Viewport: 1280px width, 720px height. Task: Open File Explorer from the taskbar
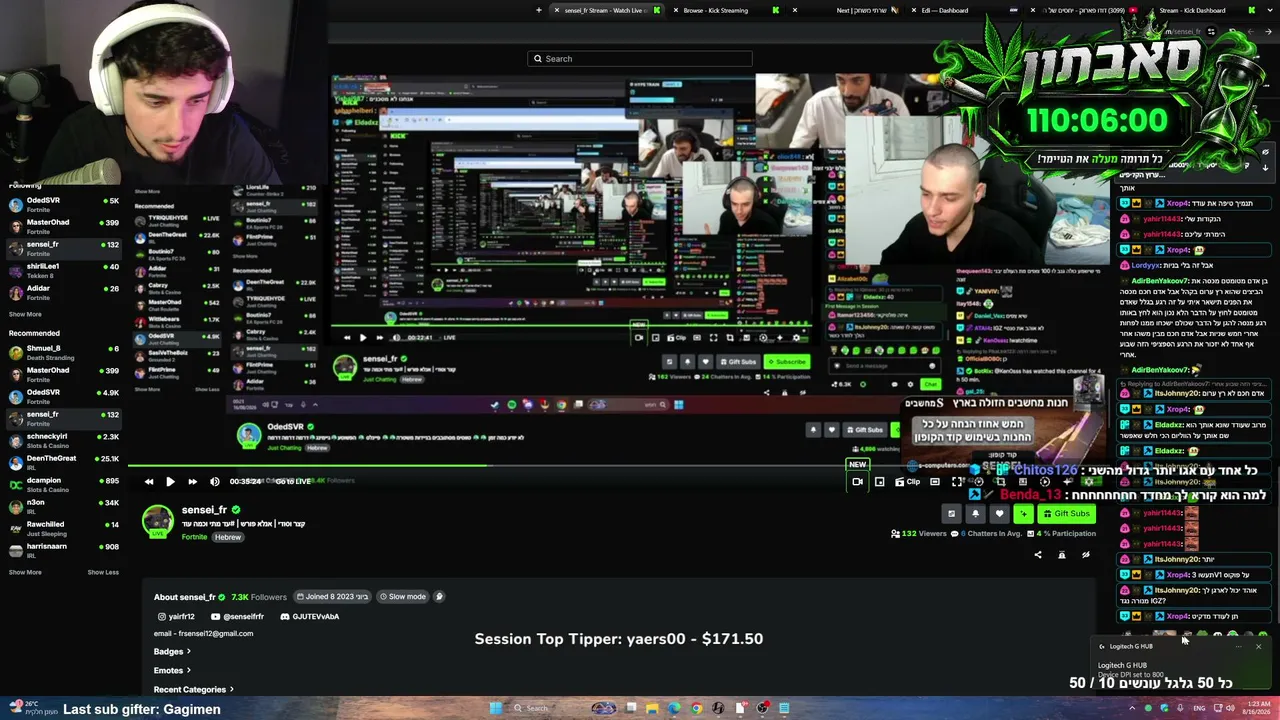click(652, 709)
